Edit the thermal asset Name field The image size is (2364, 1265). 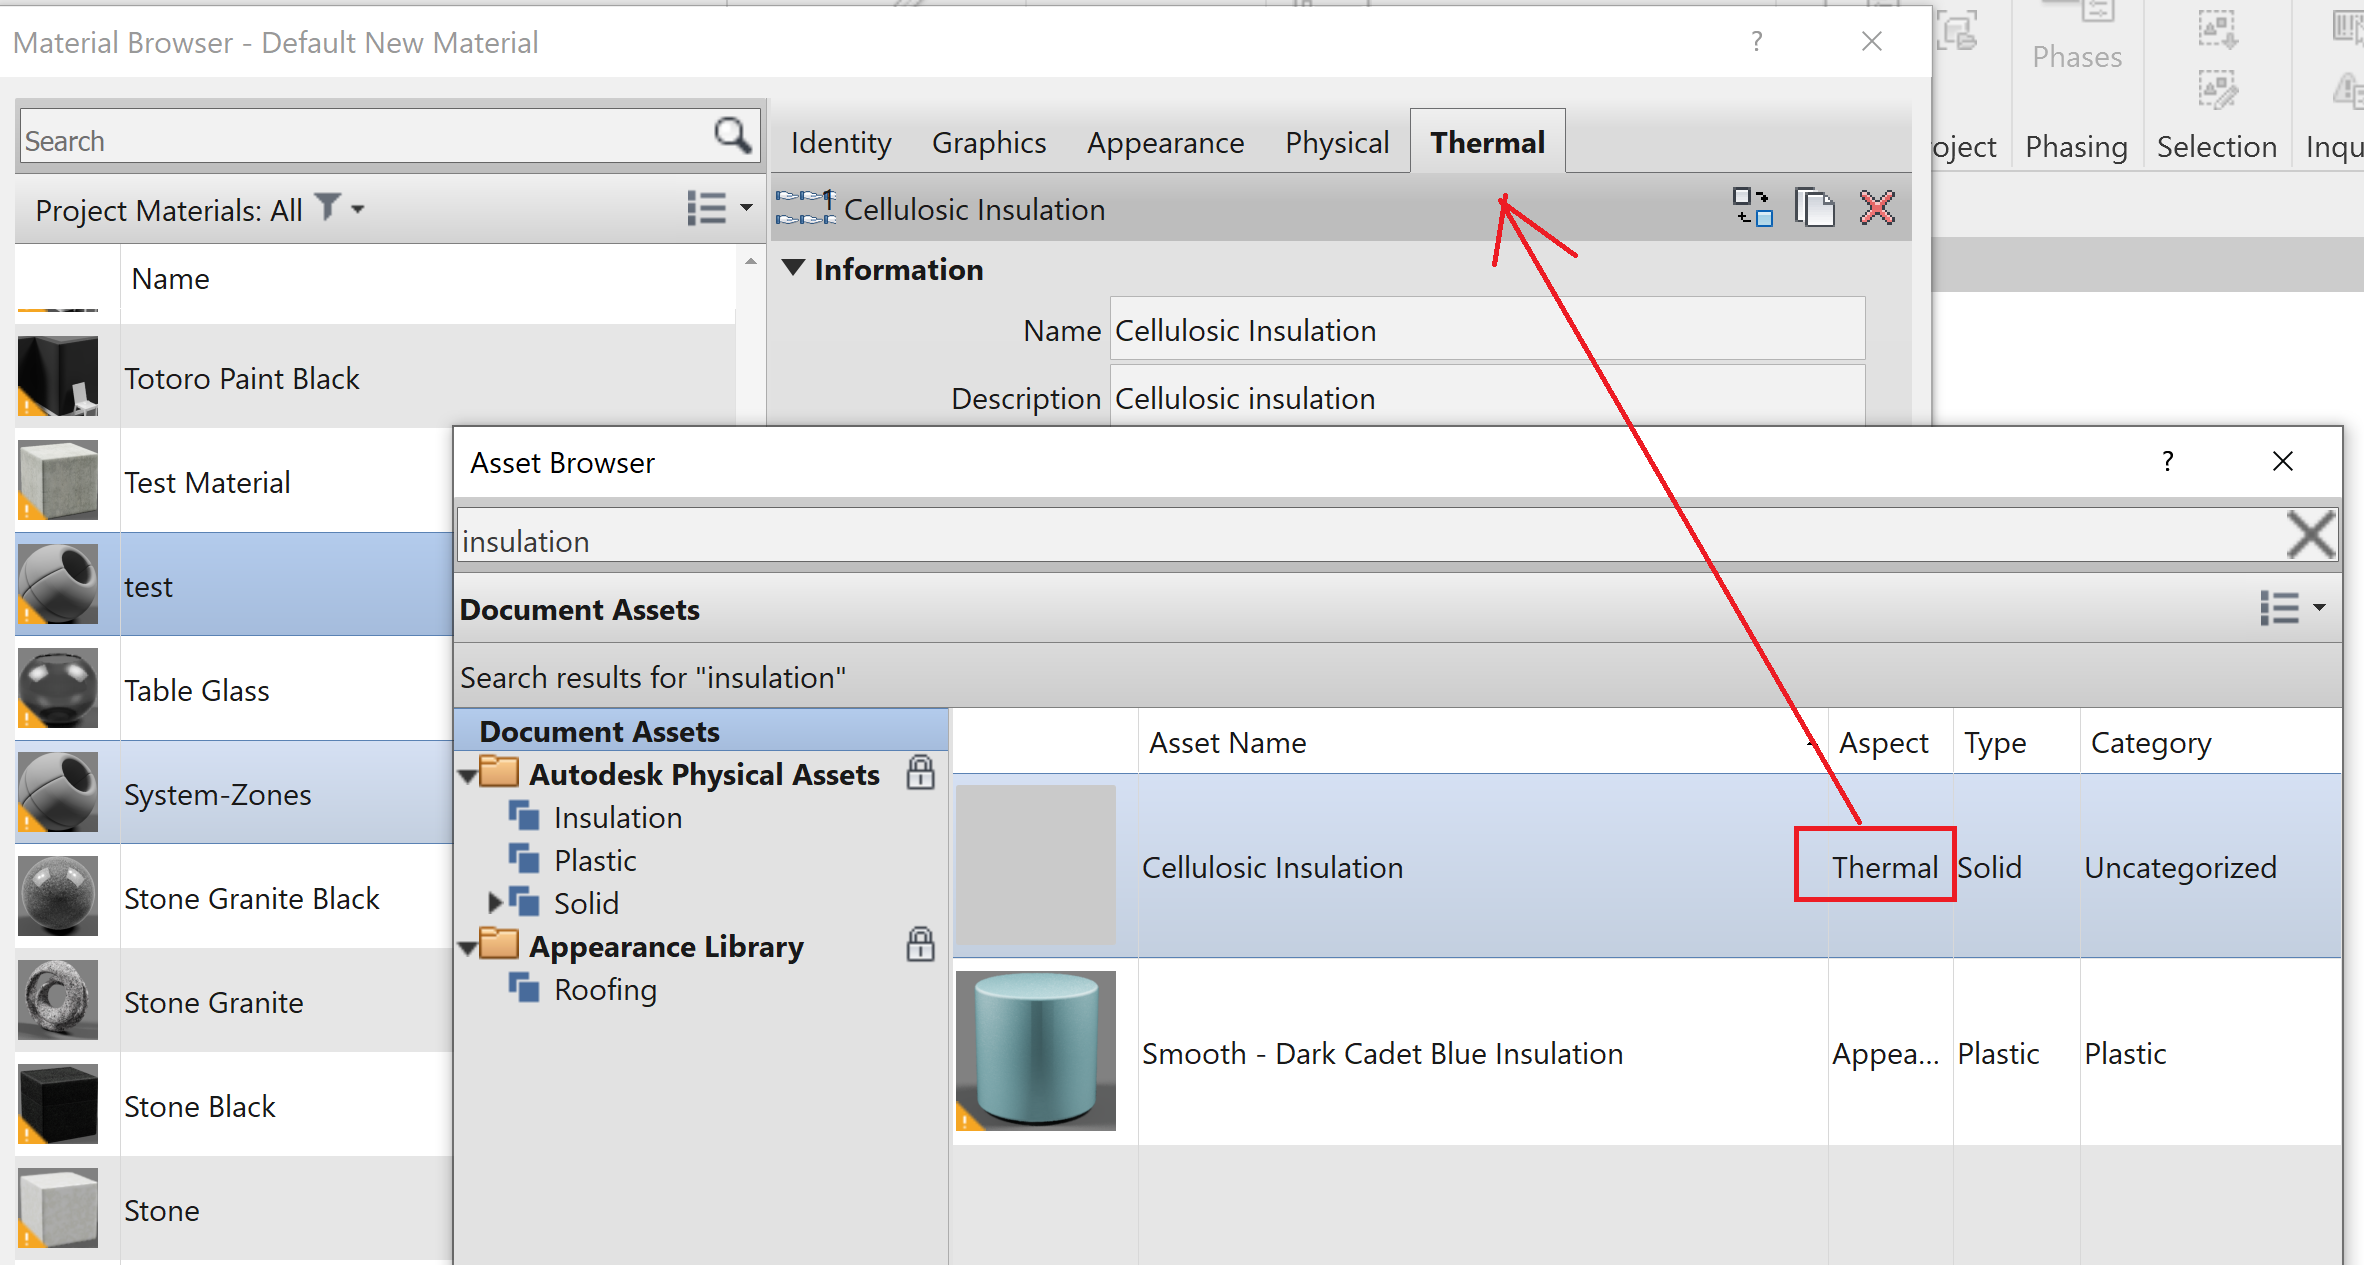[1487, 330]
